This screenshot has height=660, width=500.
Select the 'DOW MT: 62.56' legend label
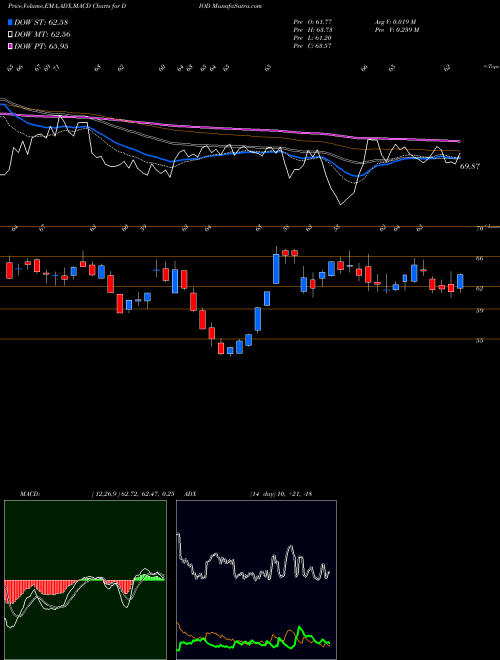click(x=42, y=35)
